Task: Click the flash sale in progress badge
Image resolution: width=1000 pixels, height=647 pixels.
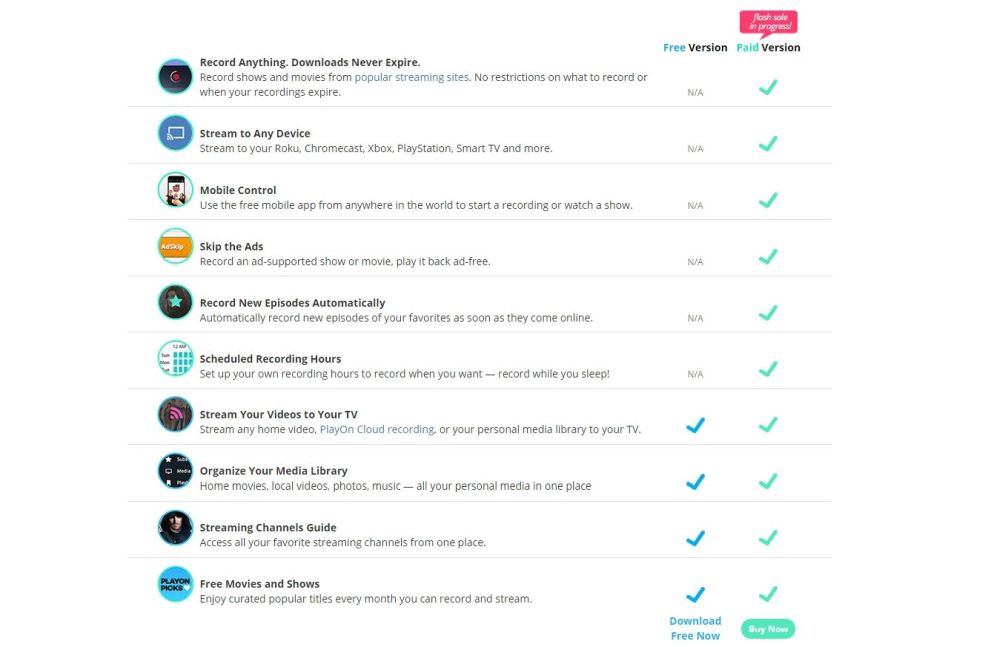Action: click(x=768, y=23)
